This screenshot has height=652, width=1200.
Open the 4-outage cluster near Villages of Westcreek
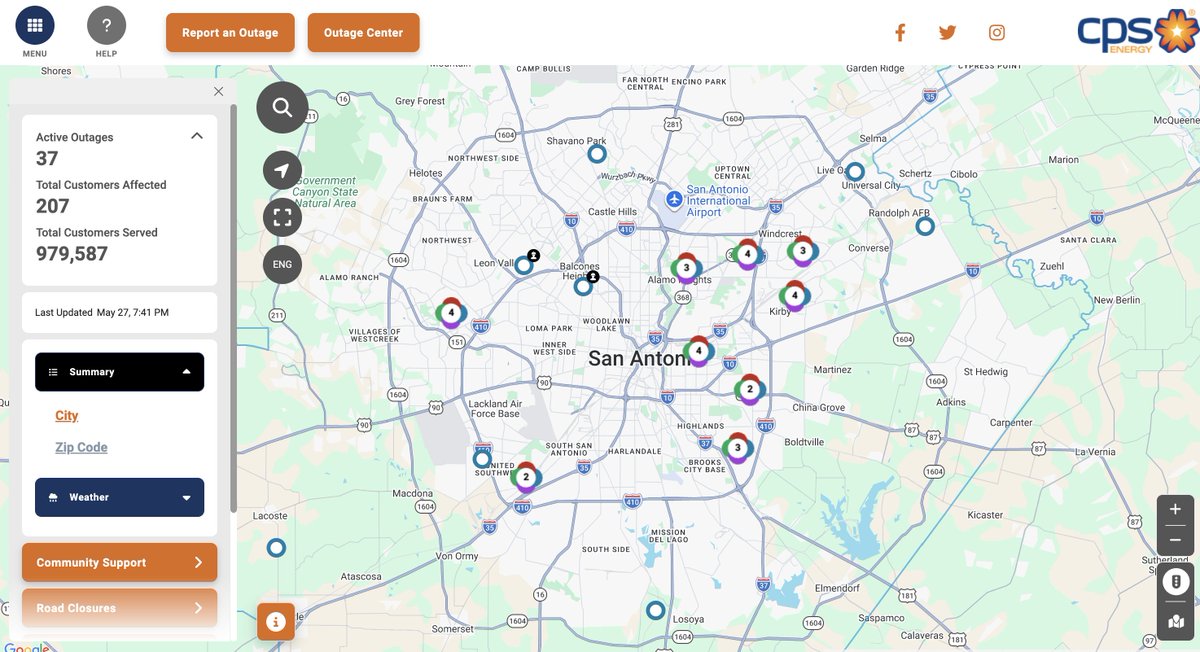click(x=451, y=313)
